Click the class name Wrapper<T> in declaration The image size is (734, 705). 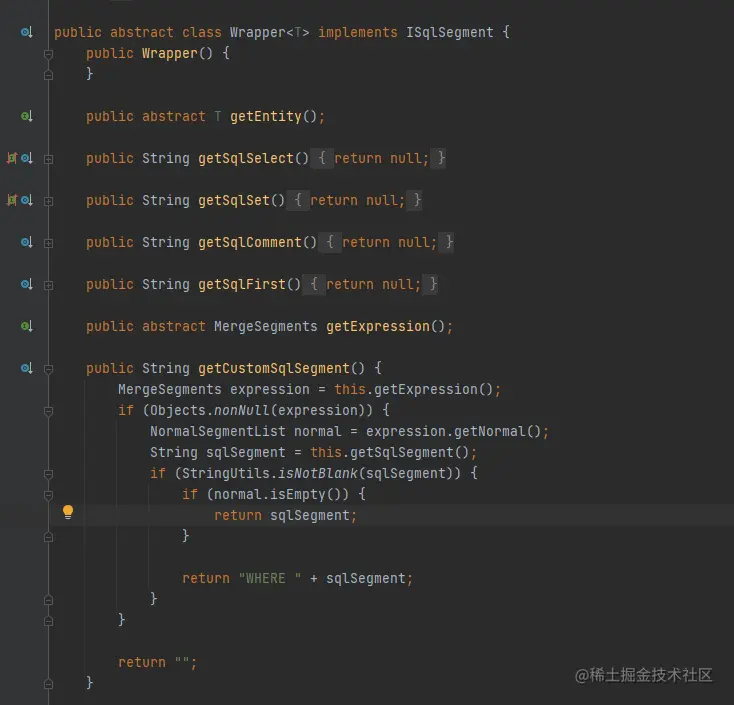[269, 32]
